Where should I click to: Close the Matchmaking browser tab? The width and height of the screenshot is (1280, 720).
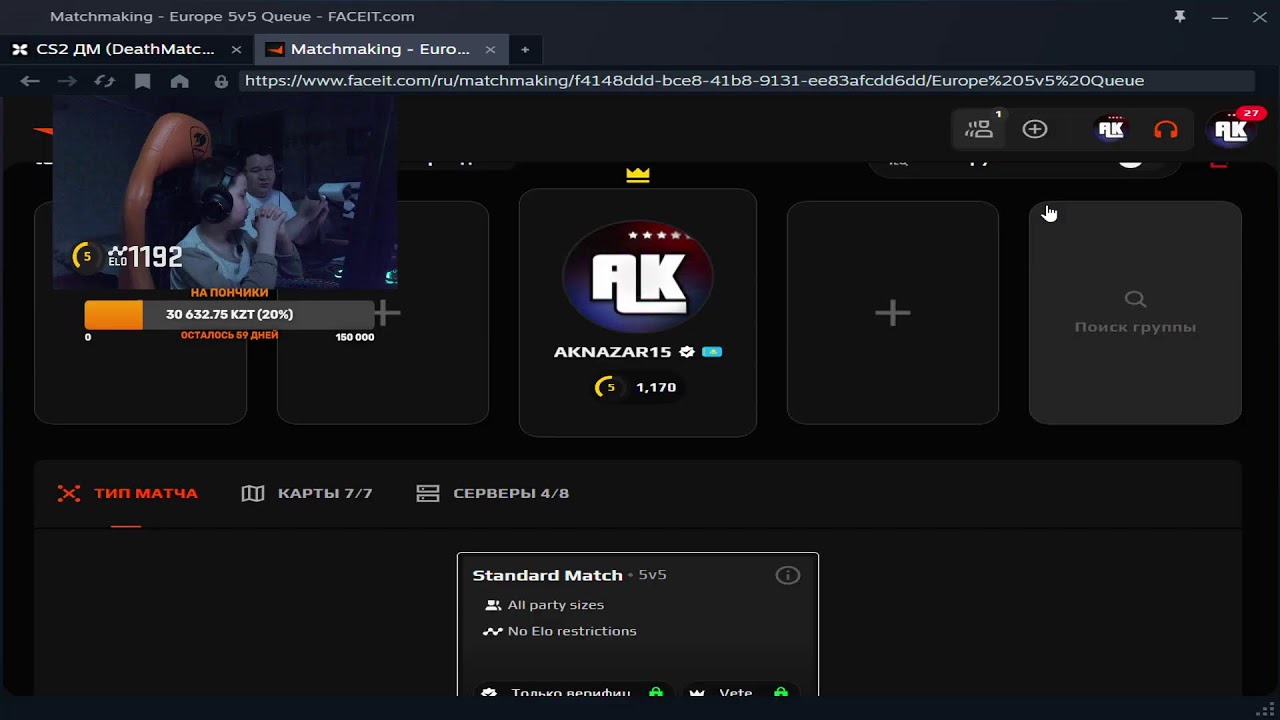pos(490,49)
